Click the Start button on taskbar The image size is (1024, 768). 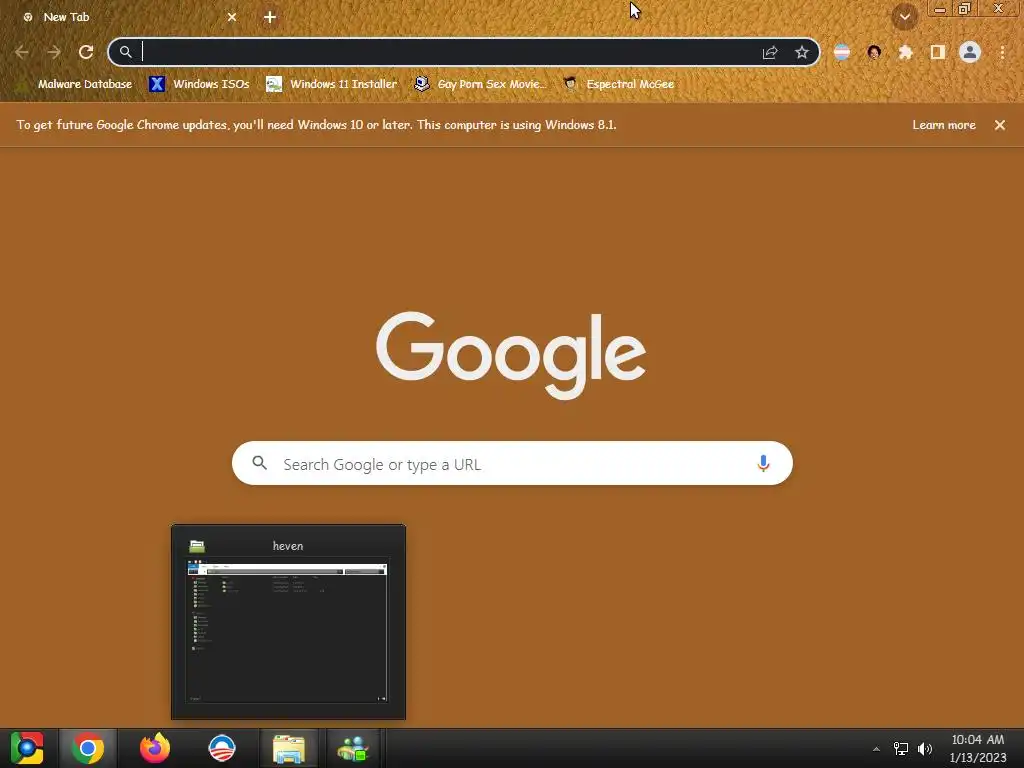coord(27,748)
